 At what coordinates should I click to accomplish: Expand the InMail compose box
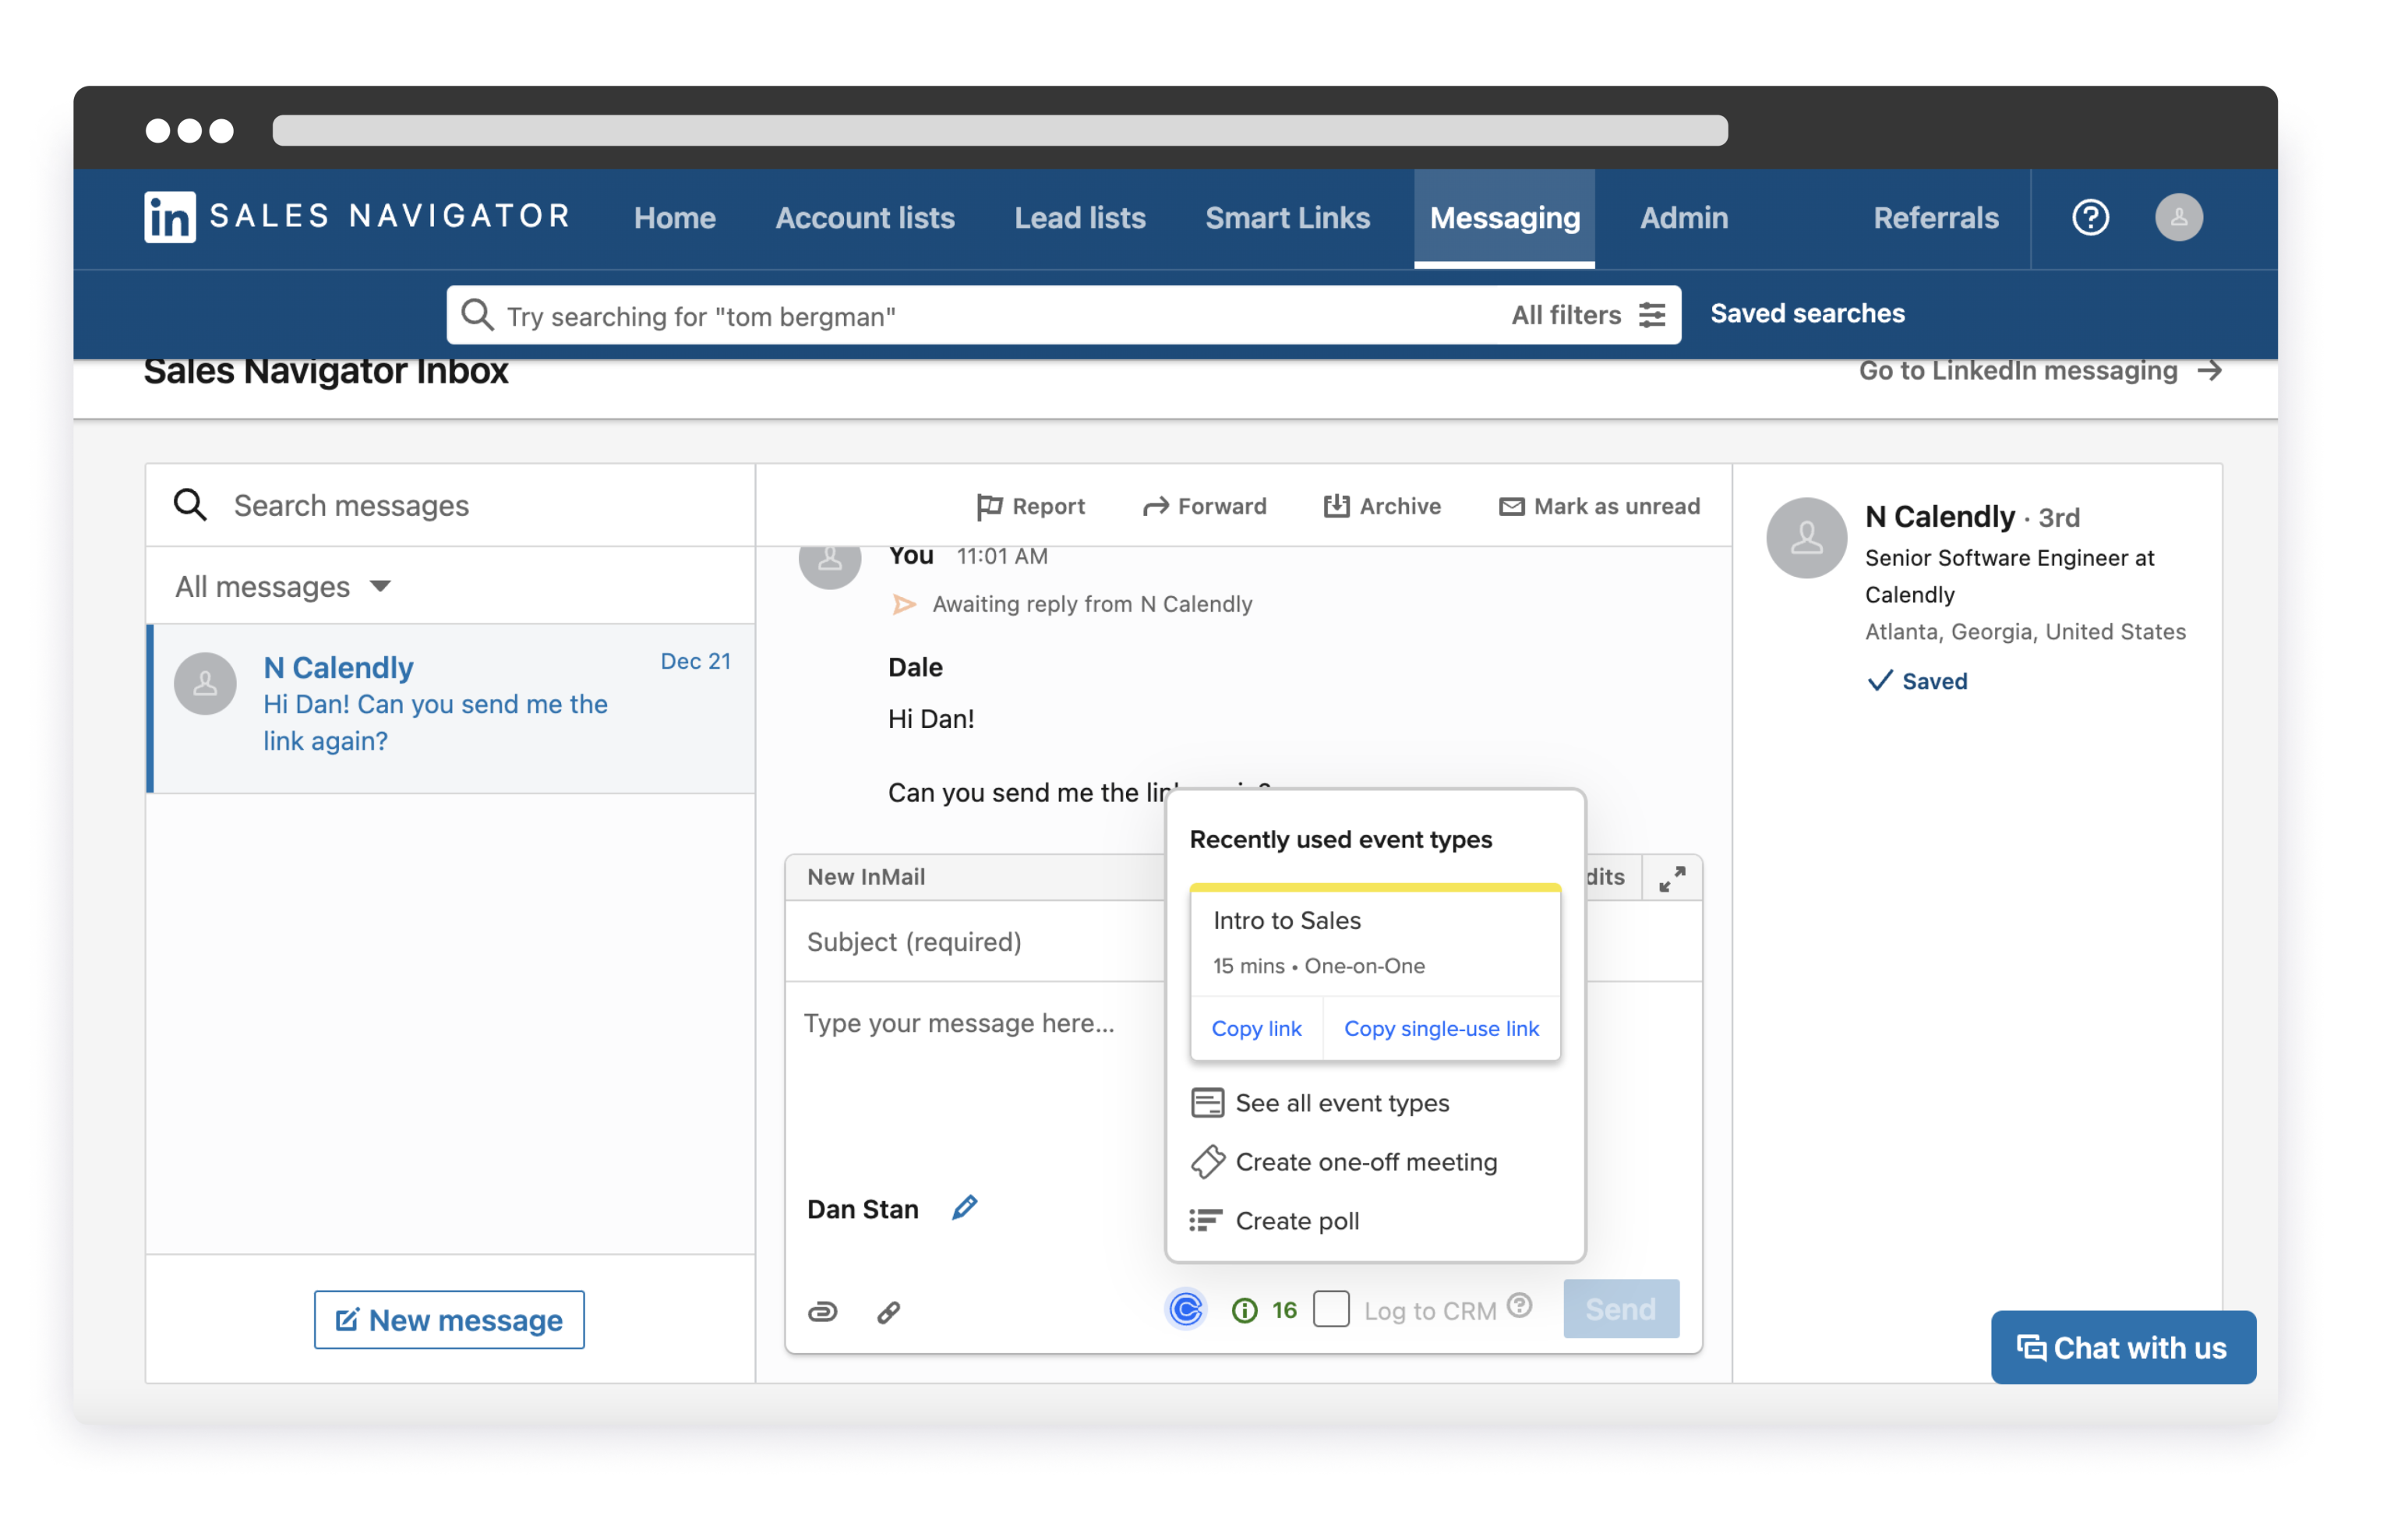[x=1672, y=878]
